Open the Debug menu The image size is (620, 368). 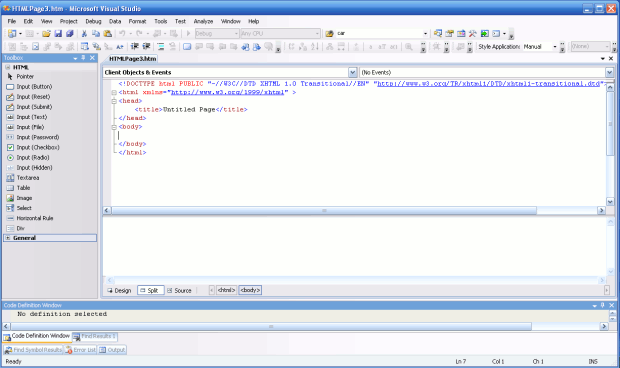click(x=93, y=21)
